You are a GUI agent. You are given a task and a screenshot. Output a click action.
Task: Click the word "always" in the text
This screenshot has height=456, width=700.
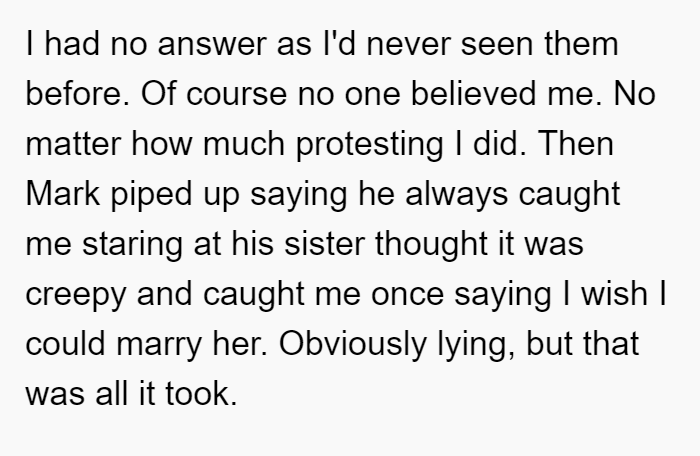[x=456, y=196]
